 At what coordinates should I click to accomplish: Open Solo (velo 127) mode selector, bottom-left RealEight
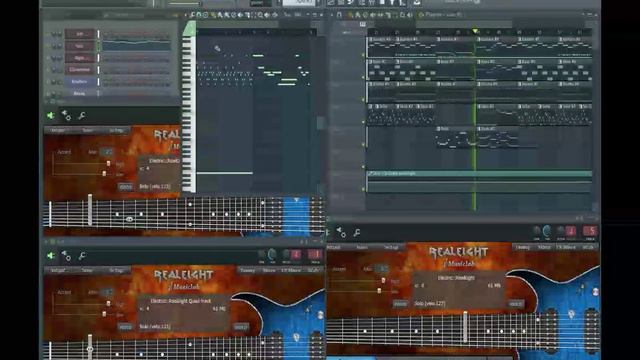[x=155, y=327]
